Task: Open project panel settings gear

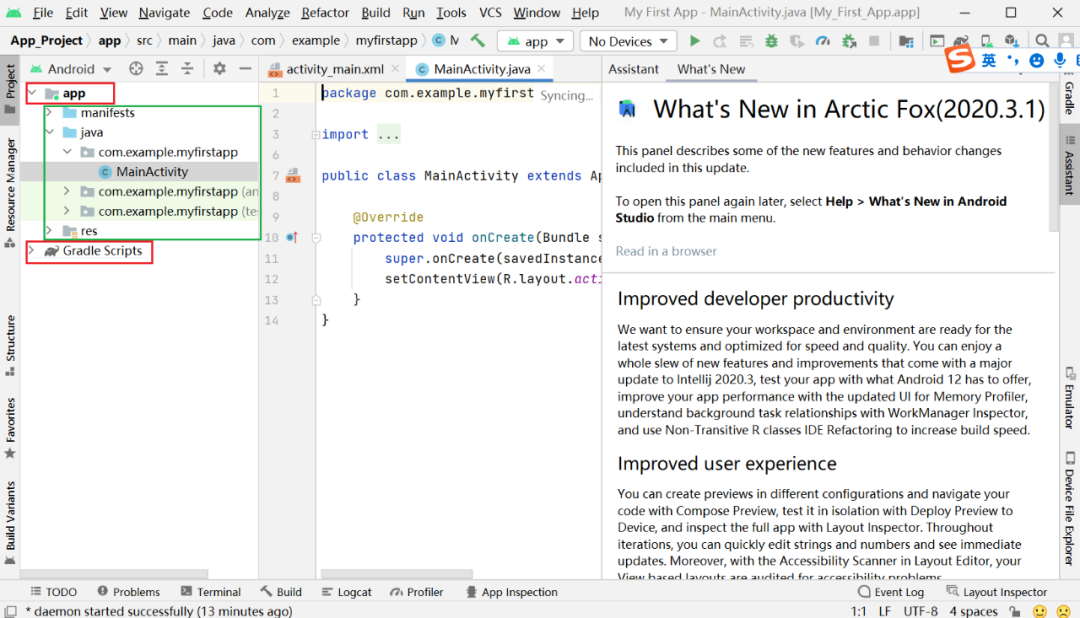Action: (219, 68)
